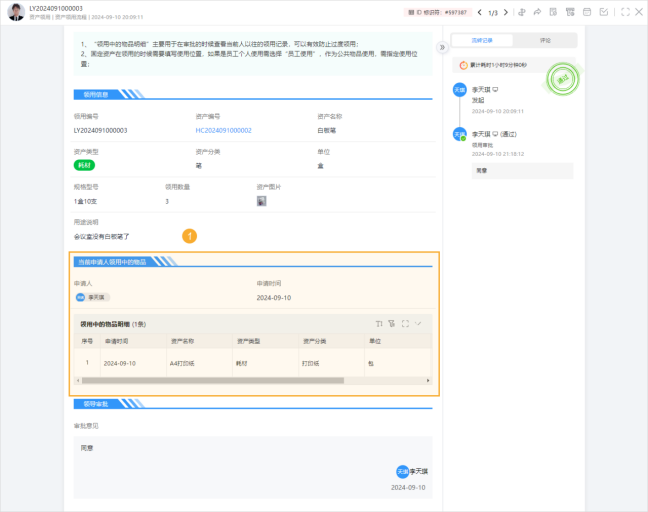This screenshot has width=648, height=512.
Task: Click the text size icon in items table
Action: pos(379,323)
